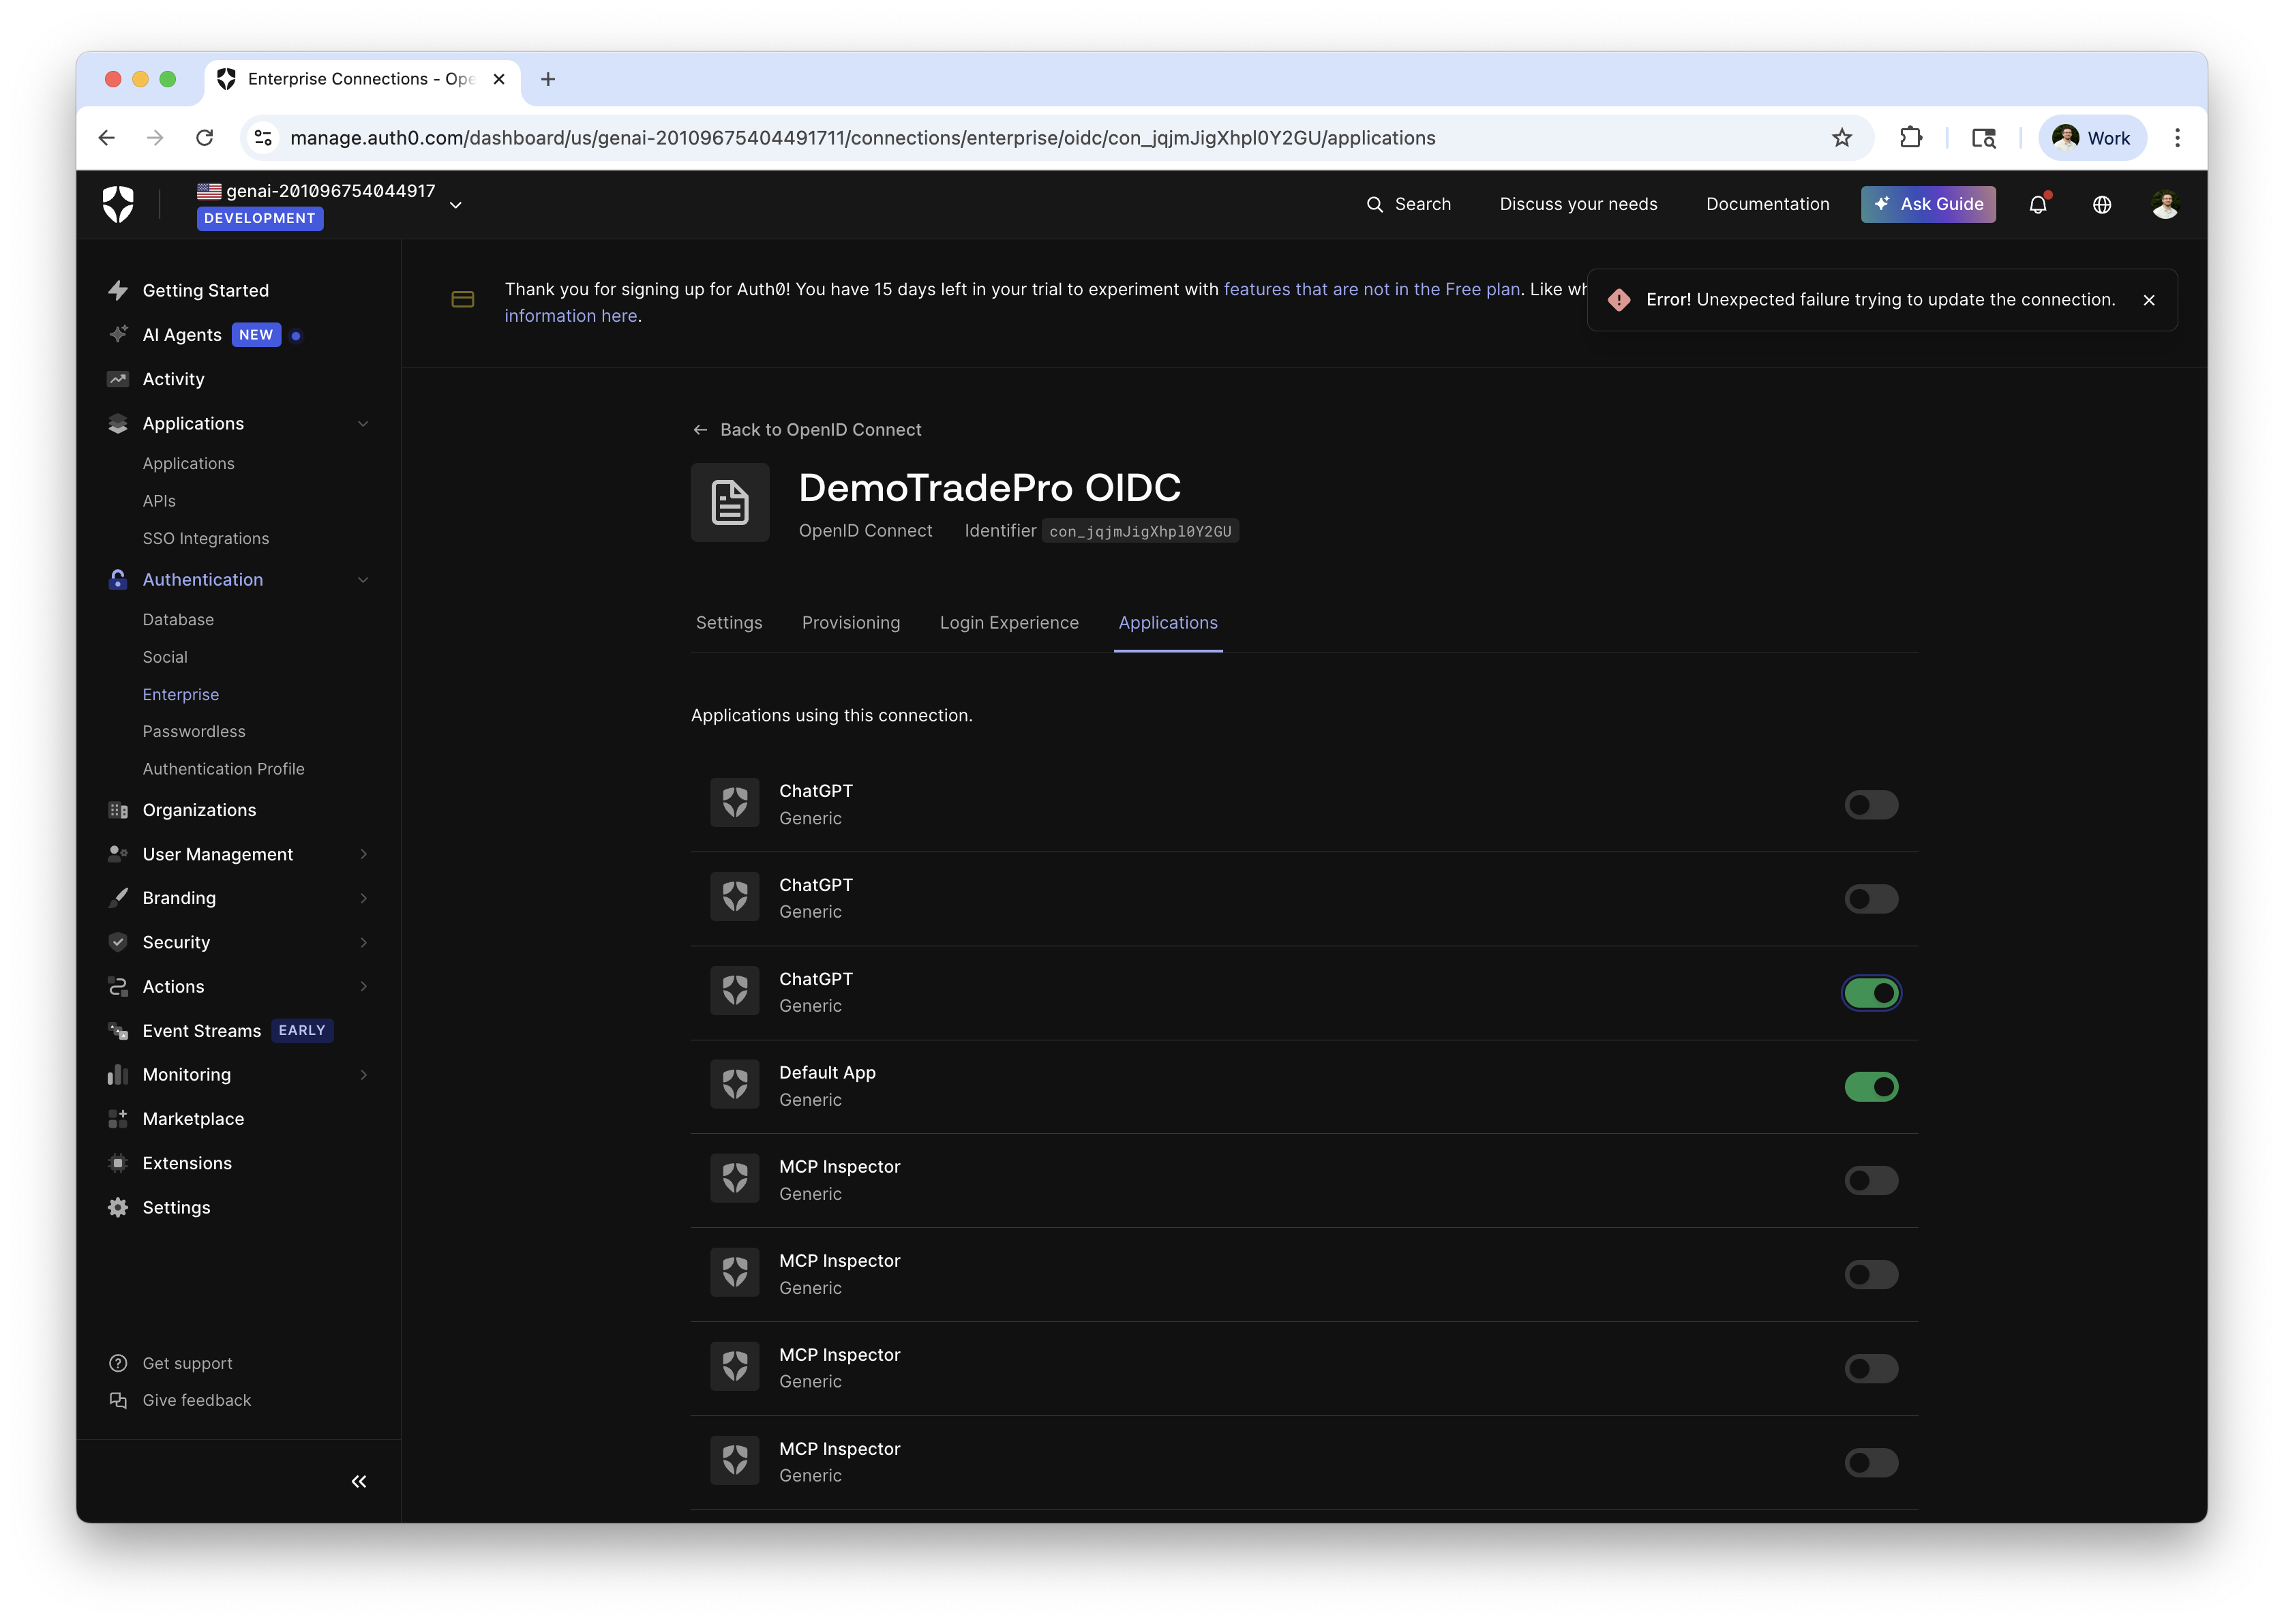
Task: Open your profile avatar menu
Action: point(2164,204)
